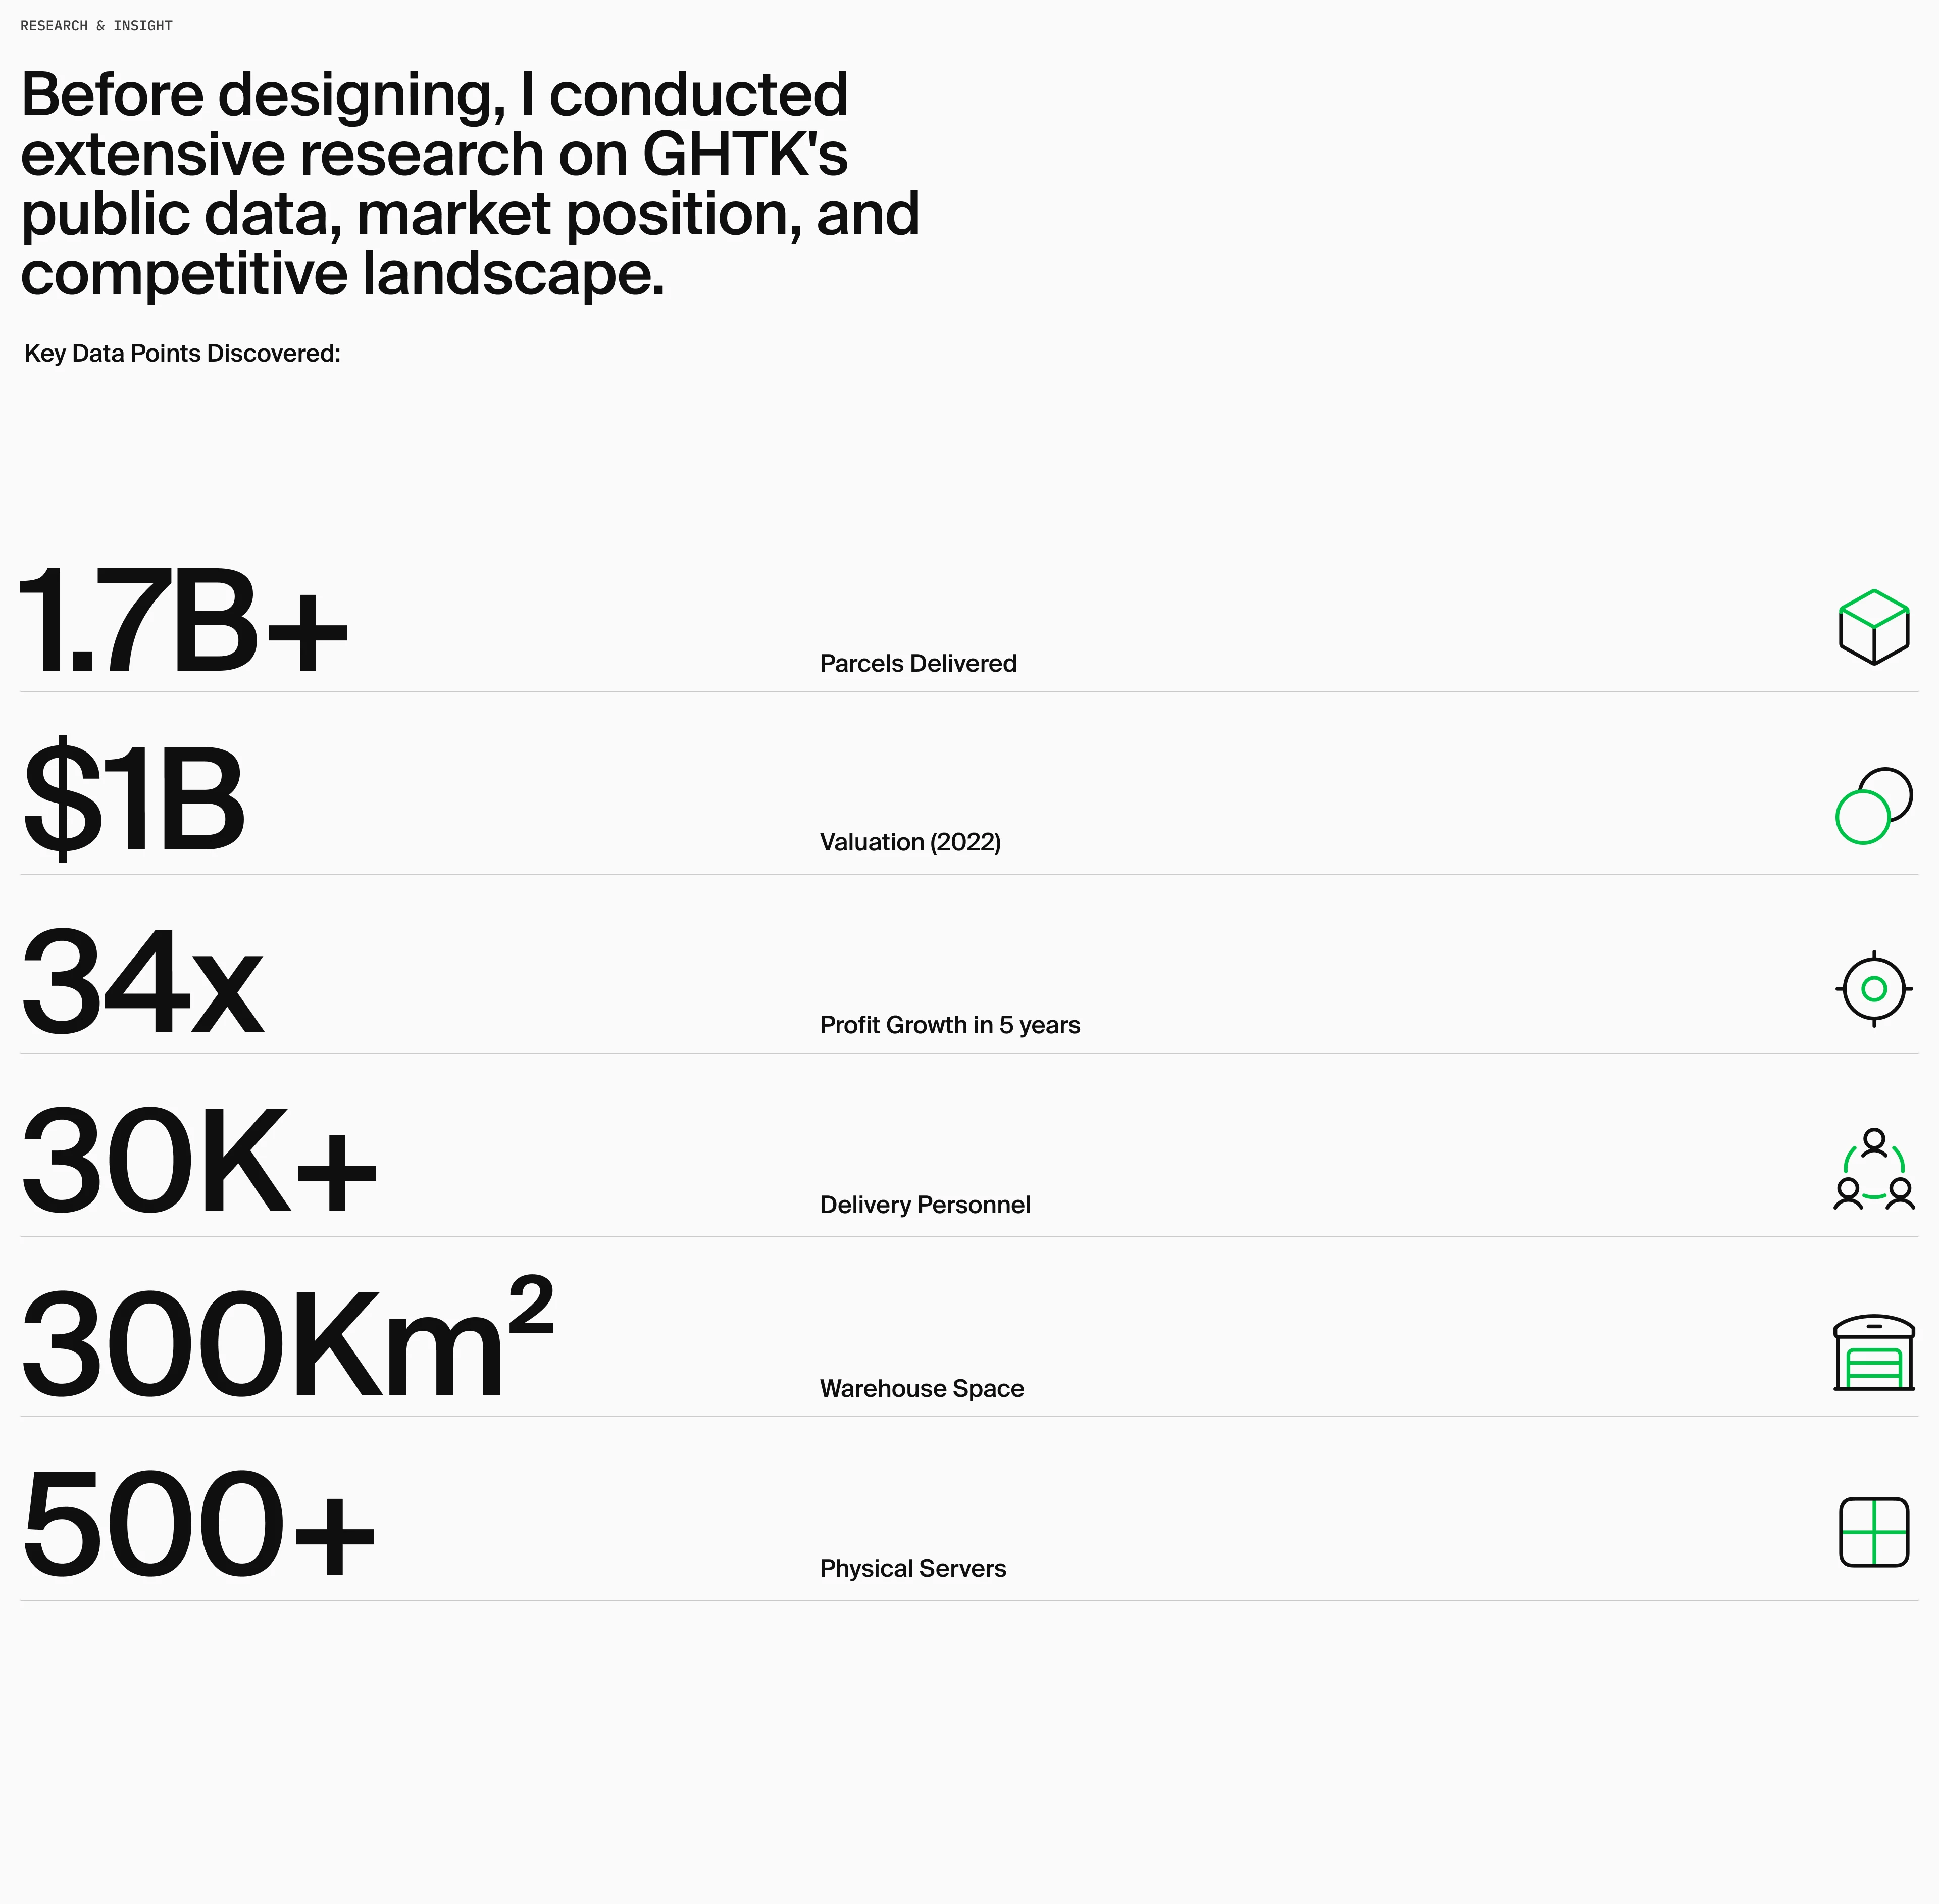Click the Valuation (2022) label
Viewport: 1939px width, 1904px height.
click(909, 843)
